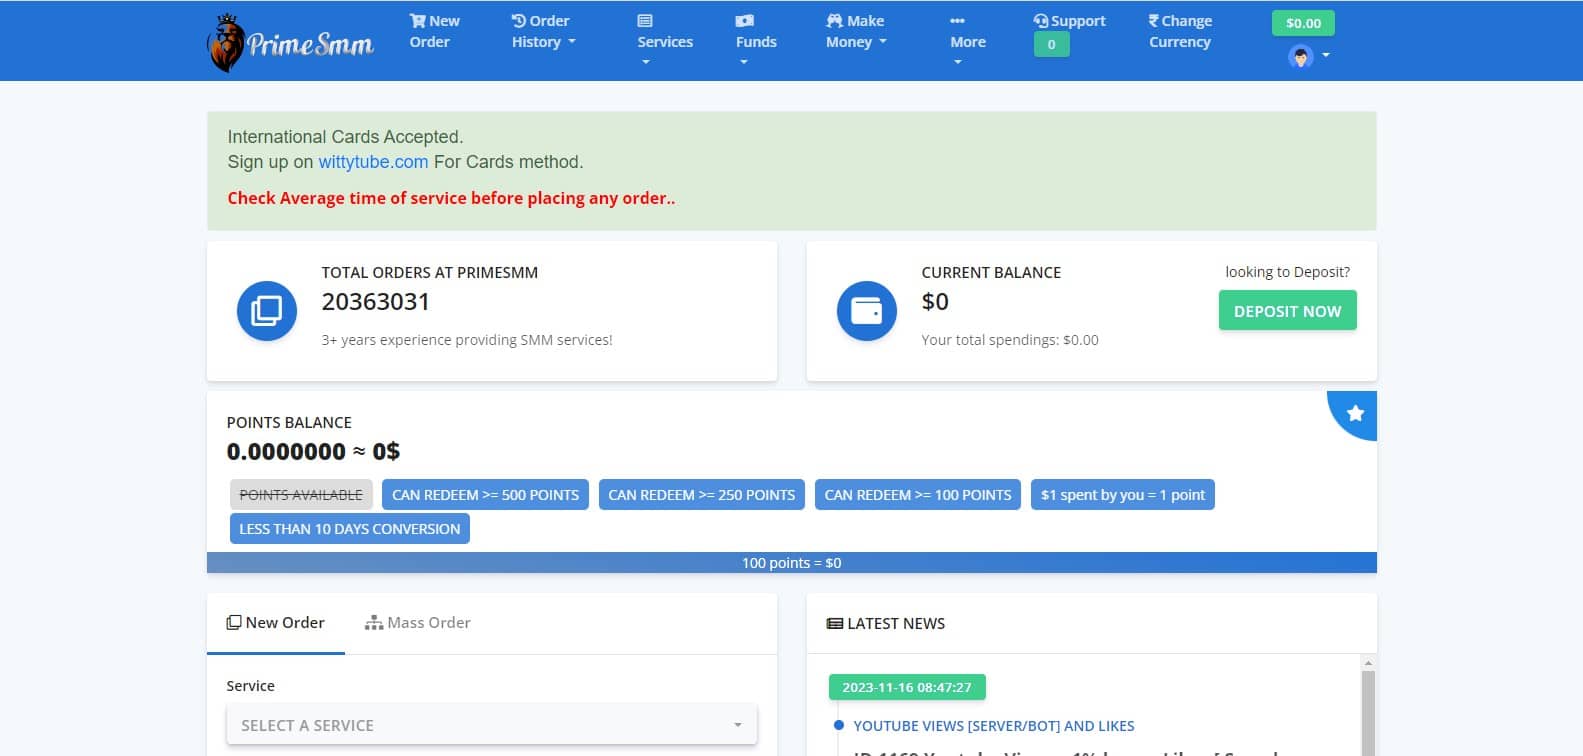This screenshot has height=756, width=1583.
Task: Click the user avatar icon
Action: [1300, 56]
